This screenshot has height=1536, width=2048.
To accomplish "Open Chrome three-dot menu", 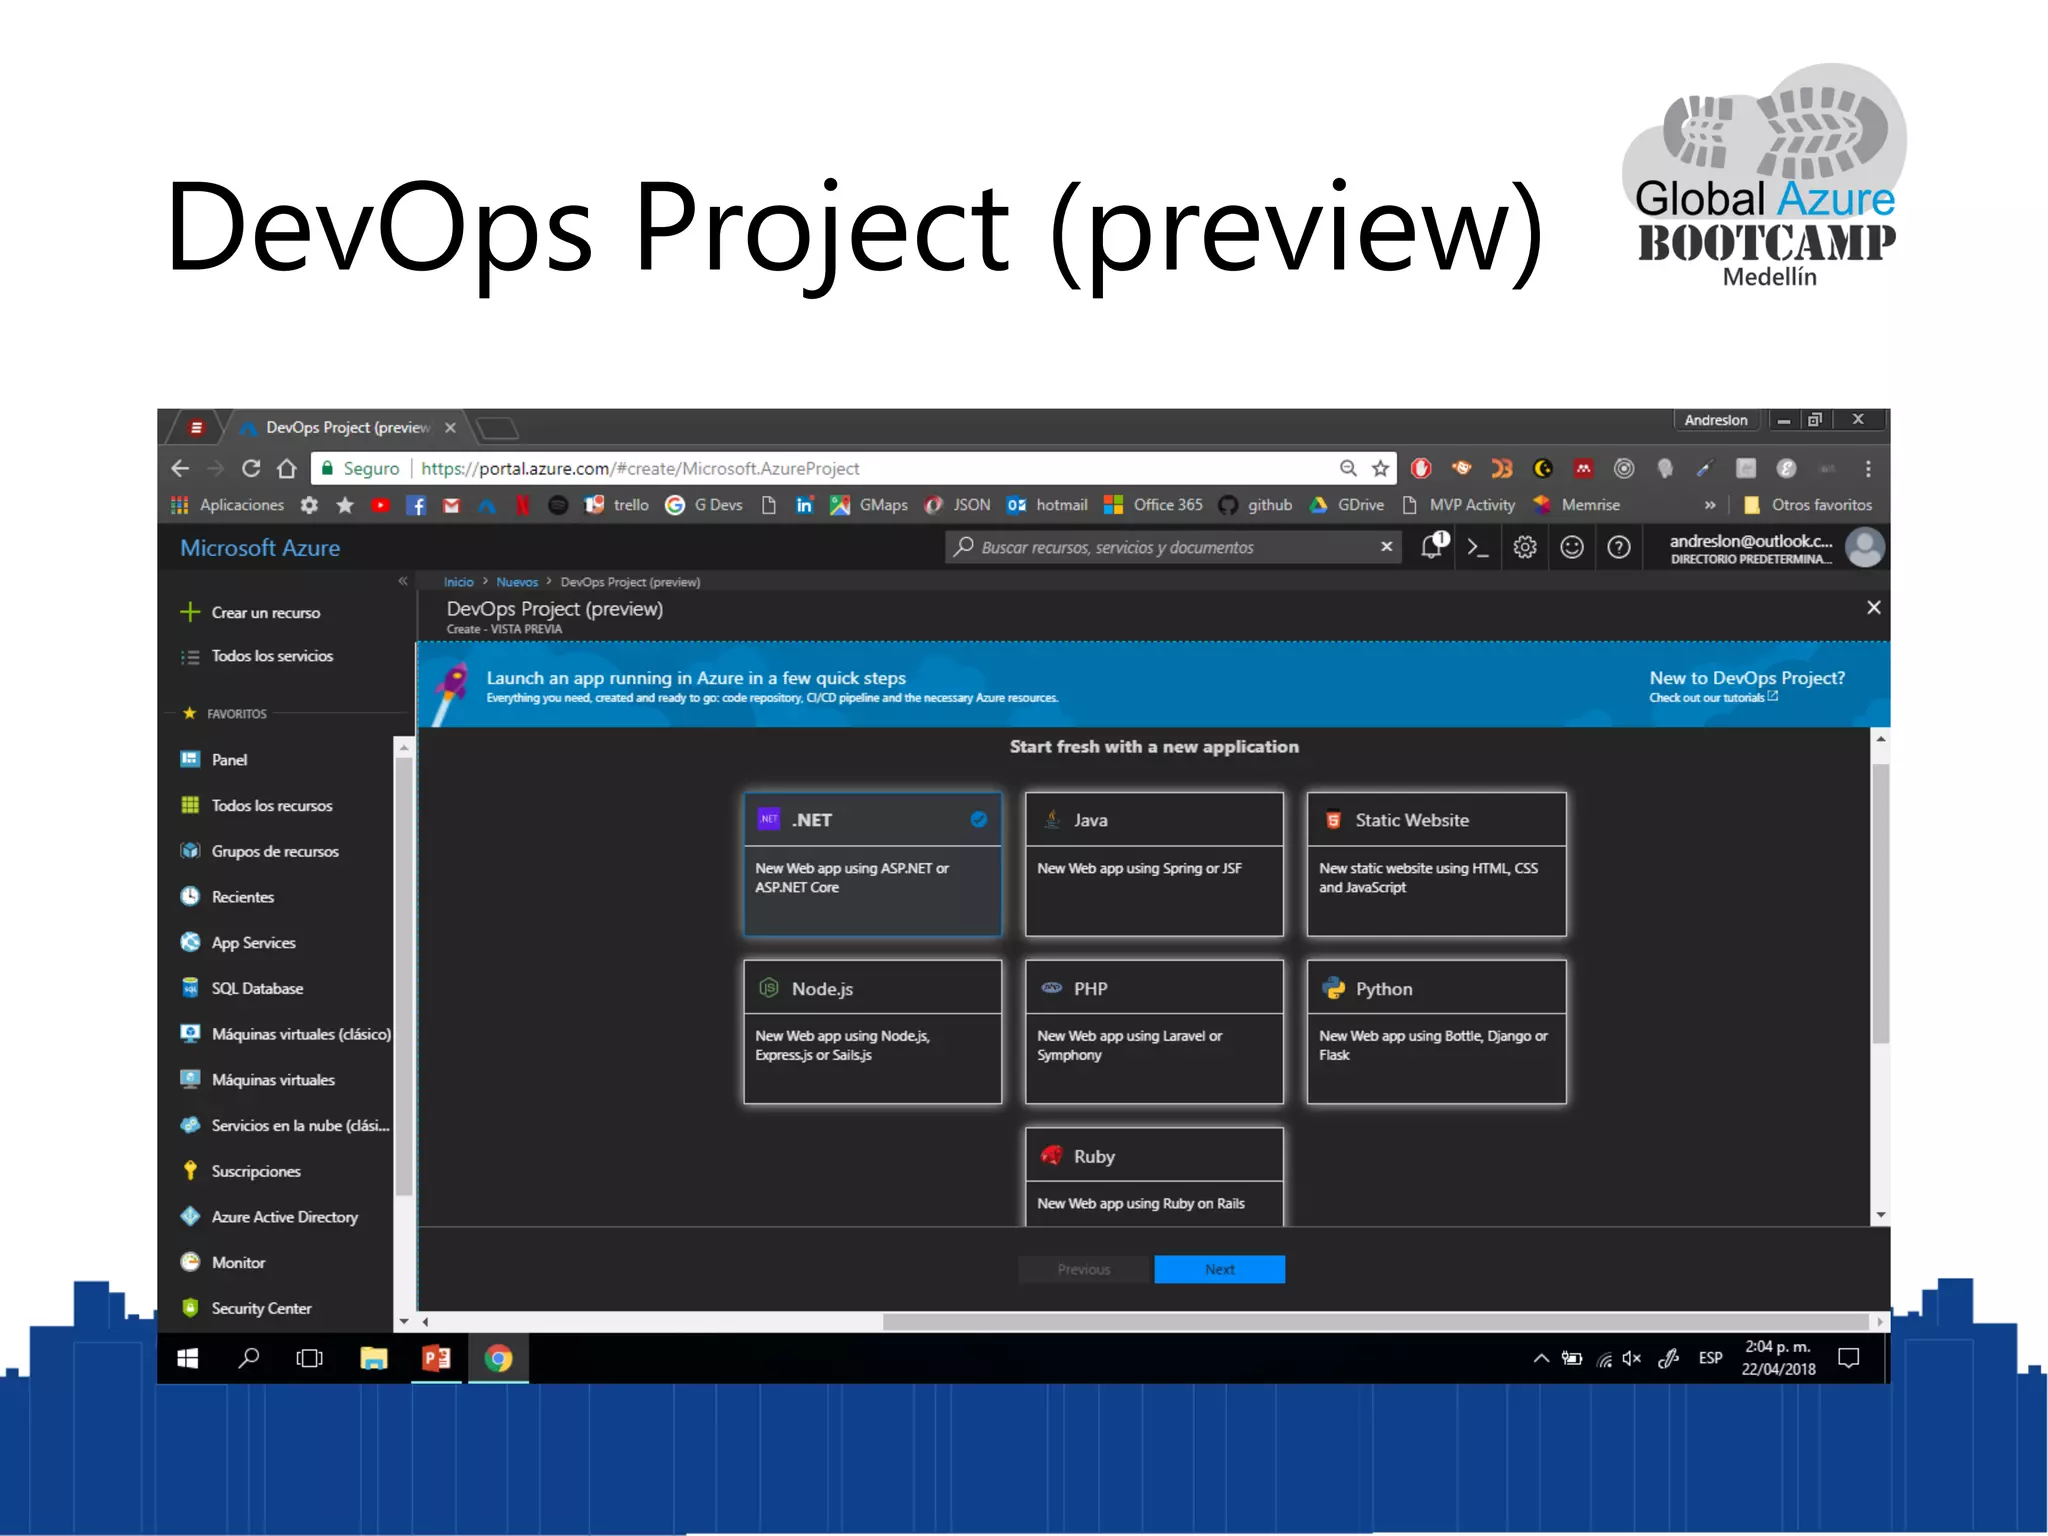I will tap(1868, 468).
